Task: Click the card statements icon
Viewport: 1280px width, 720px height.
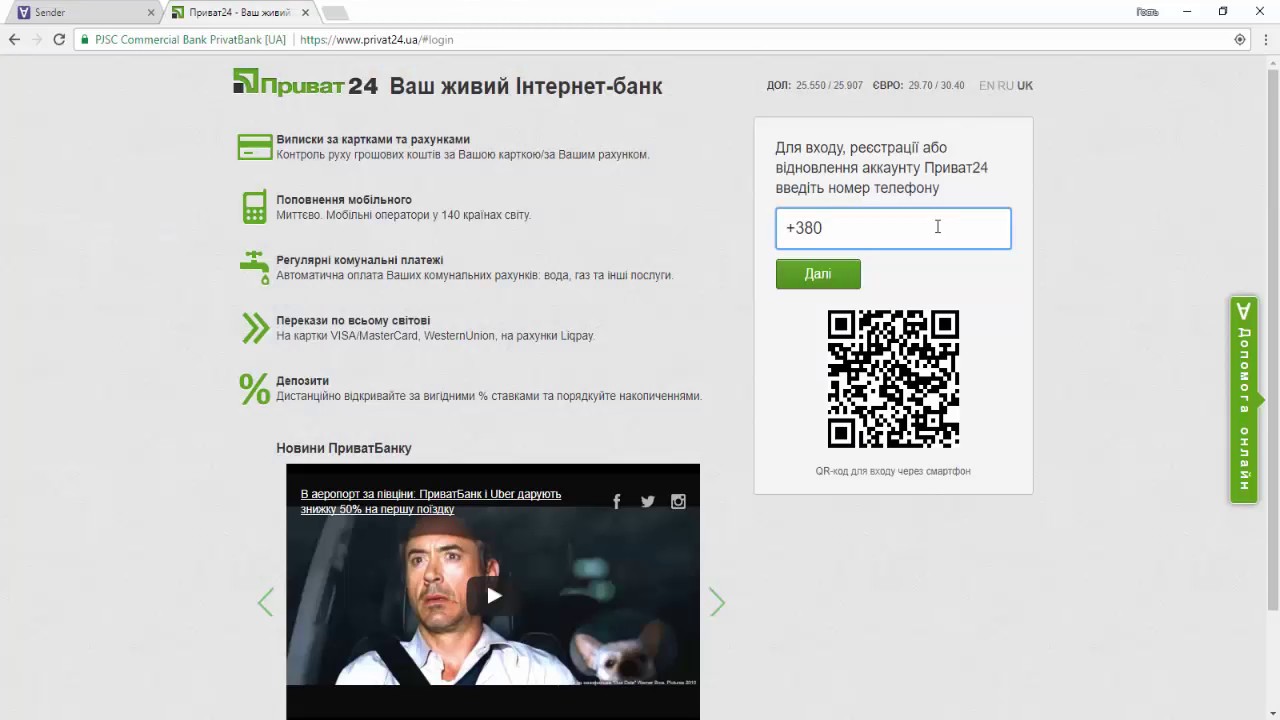Action: click(x=255, y=147)
